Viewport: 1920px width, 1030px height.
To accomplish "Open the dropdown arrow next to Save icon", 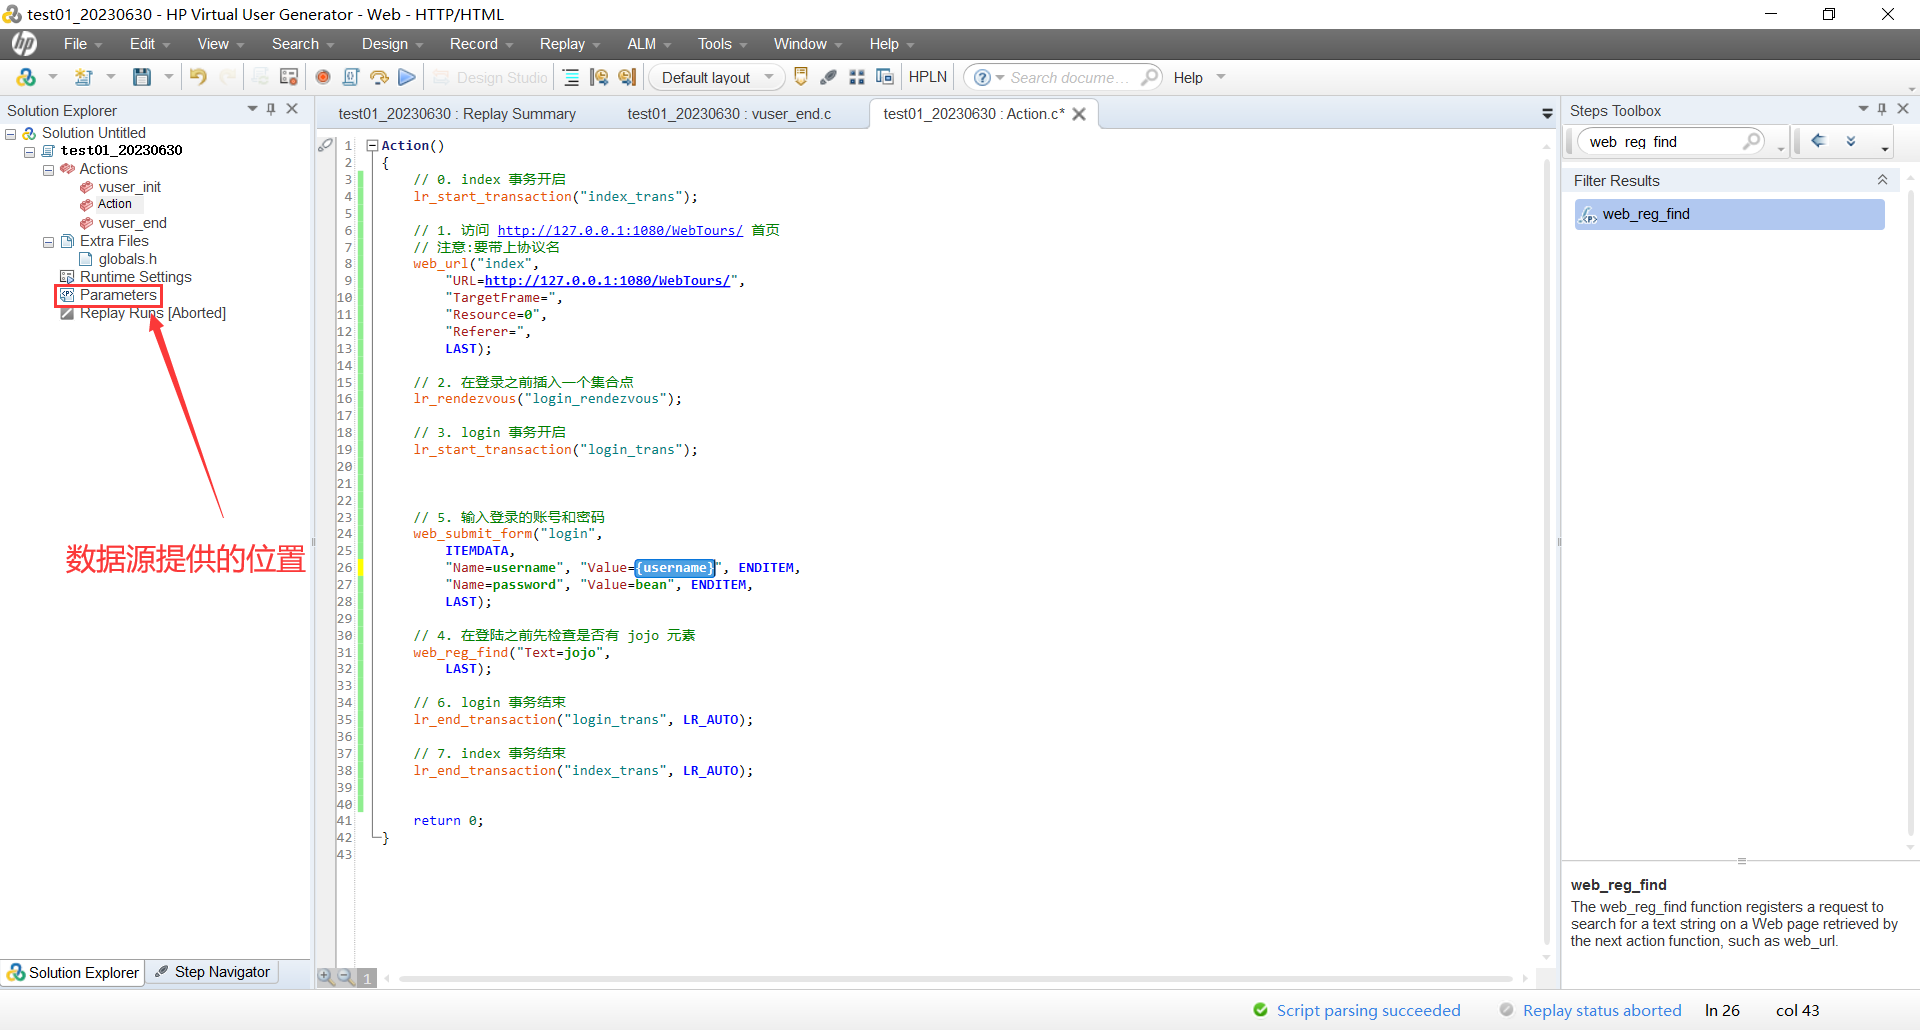I will (168, 77).
